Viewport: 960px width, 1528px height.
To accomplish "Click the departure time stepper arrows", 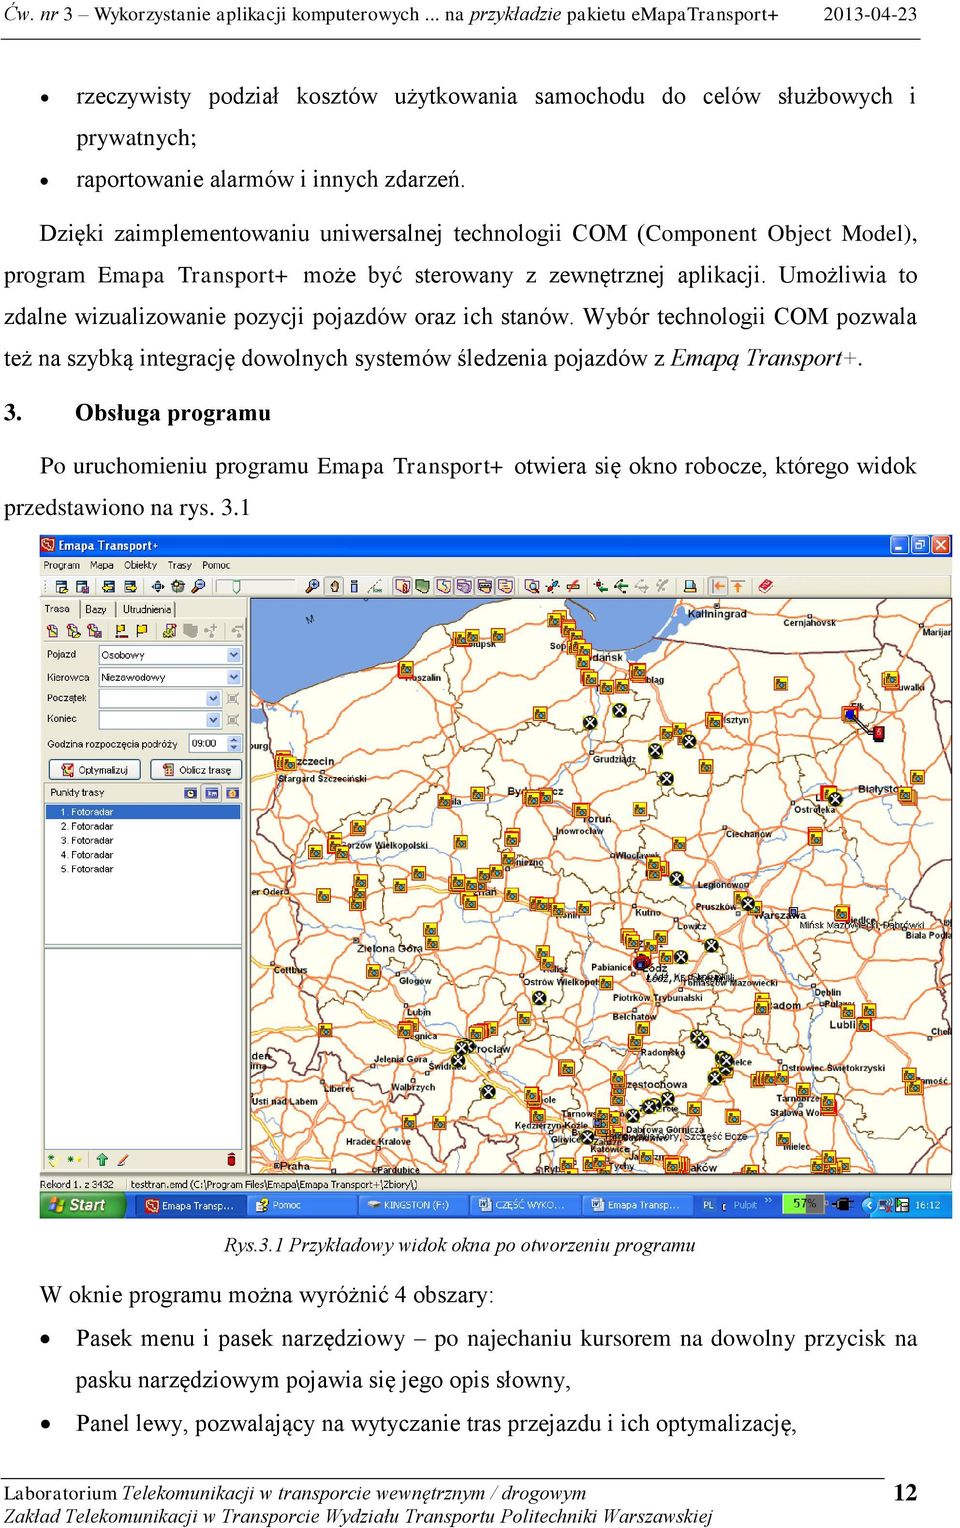I will pyautogui.click(x=235, y=743).
